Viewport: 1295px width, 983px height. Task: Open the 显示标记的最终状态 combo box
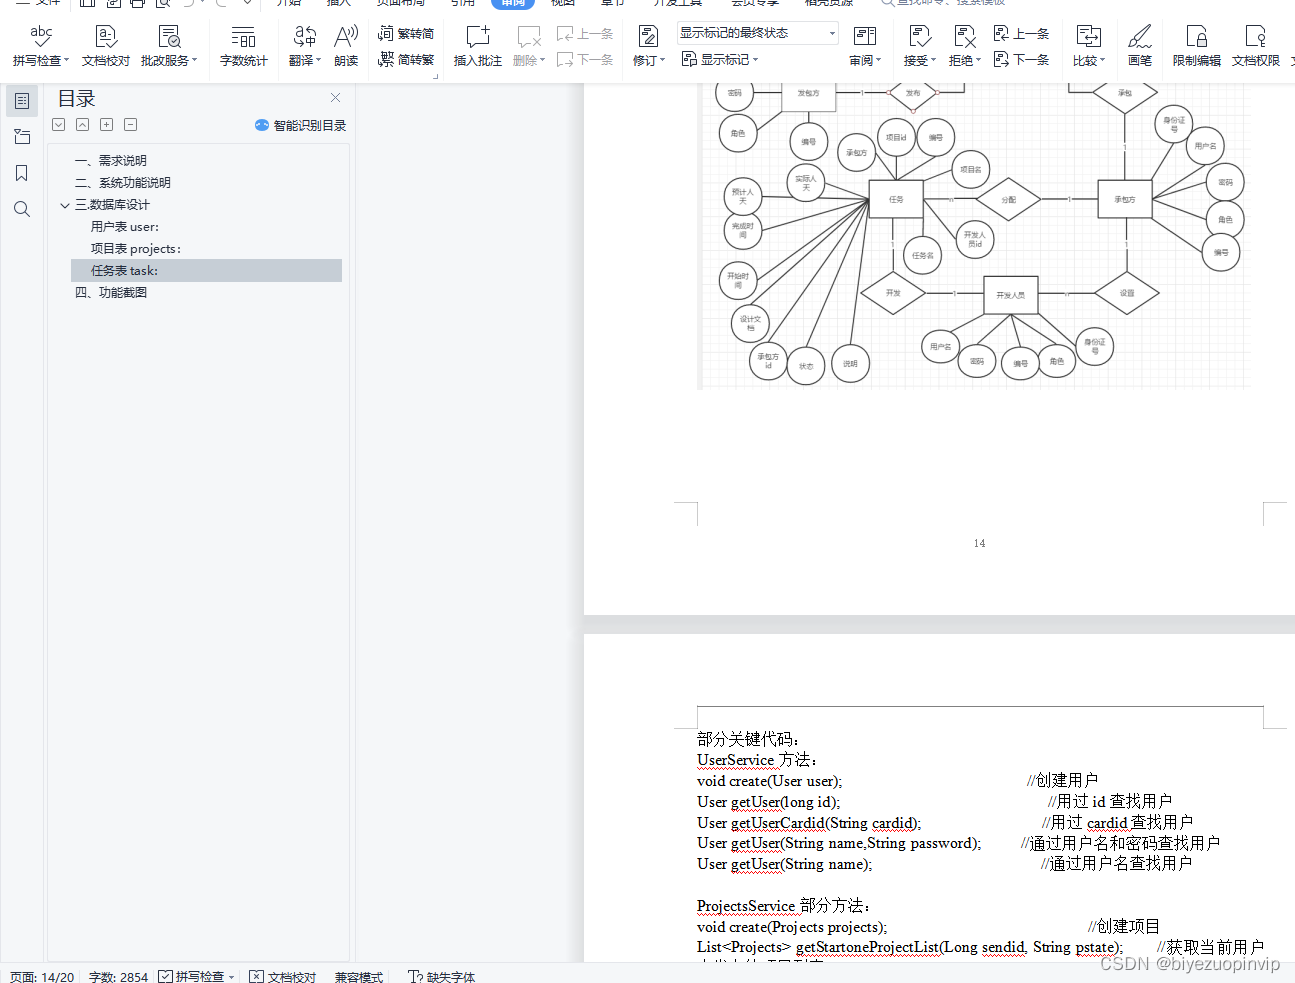(x=757, y=33)
